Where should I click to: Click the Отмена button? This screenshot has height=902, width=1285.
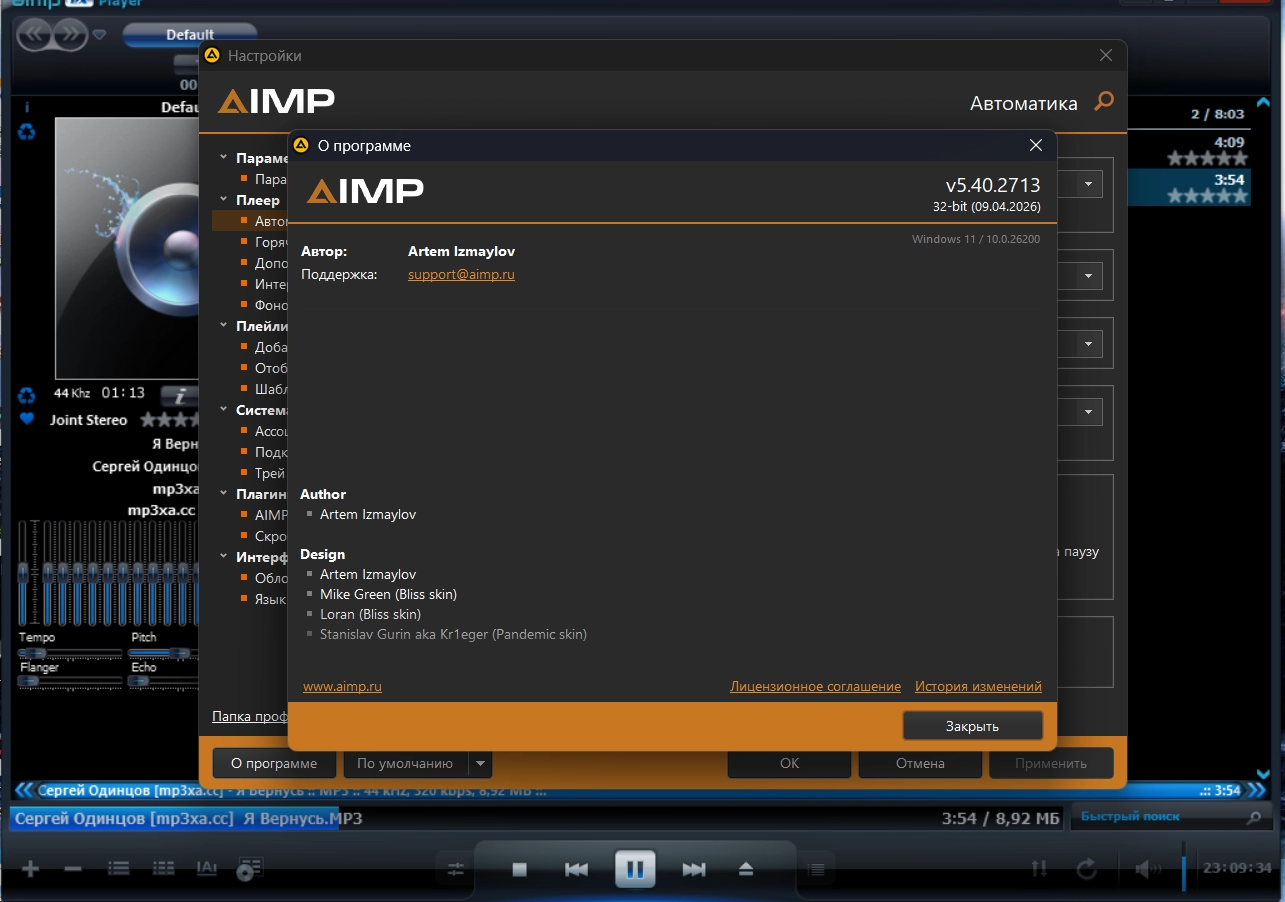(920, 764)
